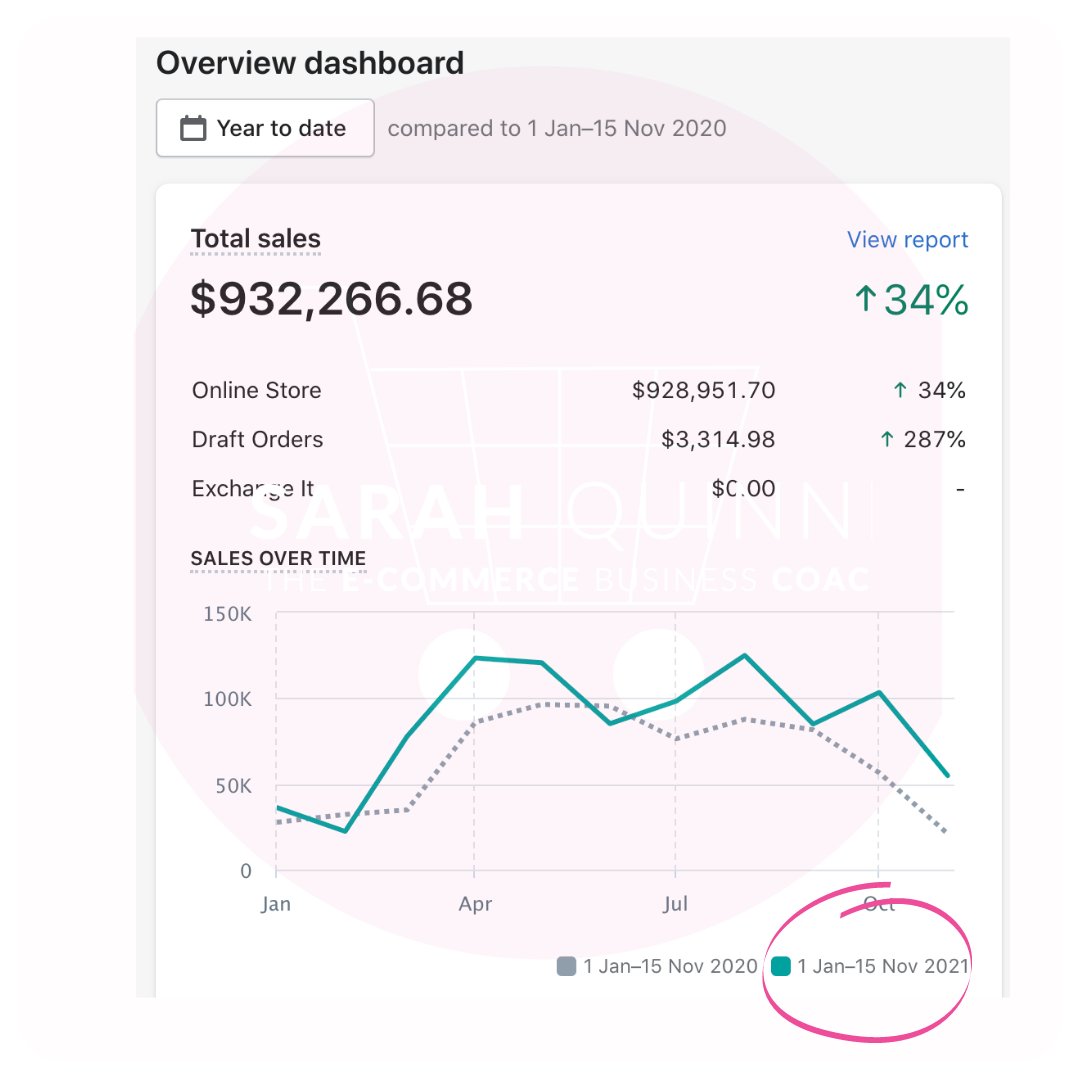Click the compared to 1 Jan–15 Nov 2020 text
This screenshot has width=1080, height=1080.
tap(557, 128)
